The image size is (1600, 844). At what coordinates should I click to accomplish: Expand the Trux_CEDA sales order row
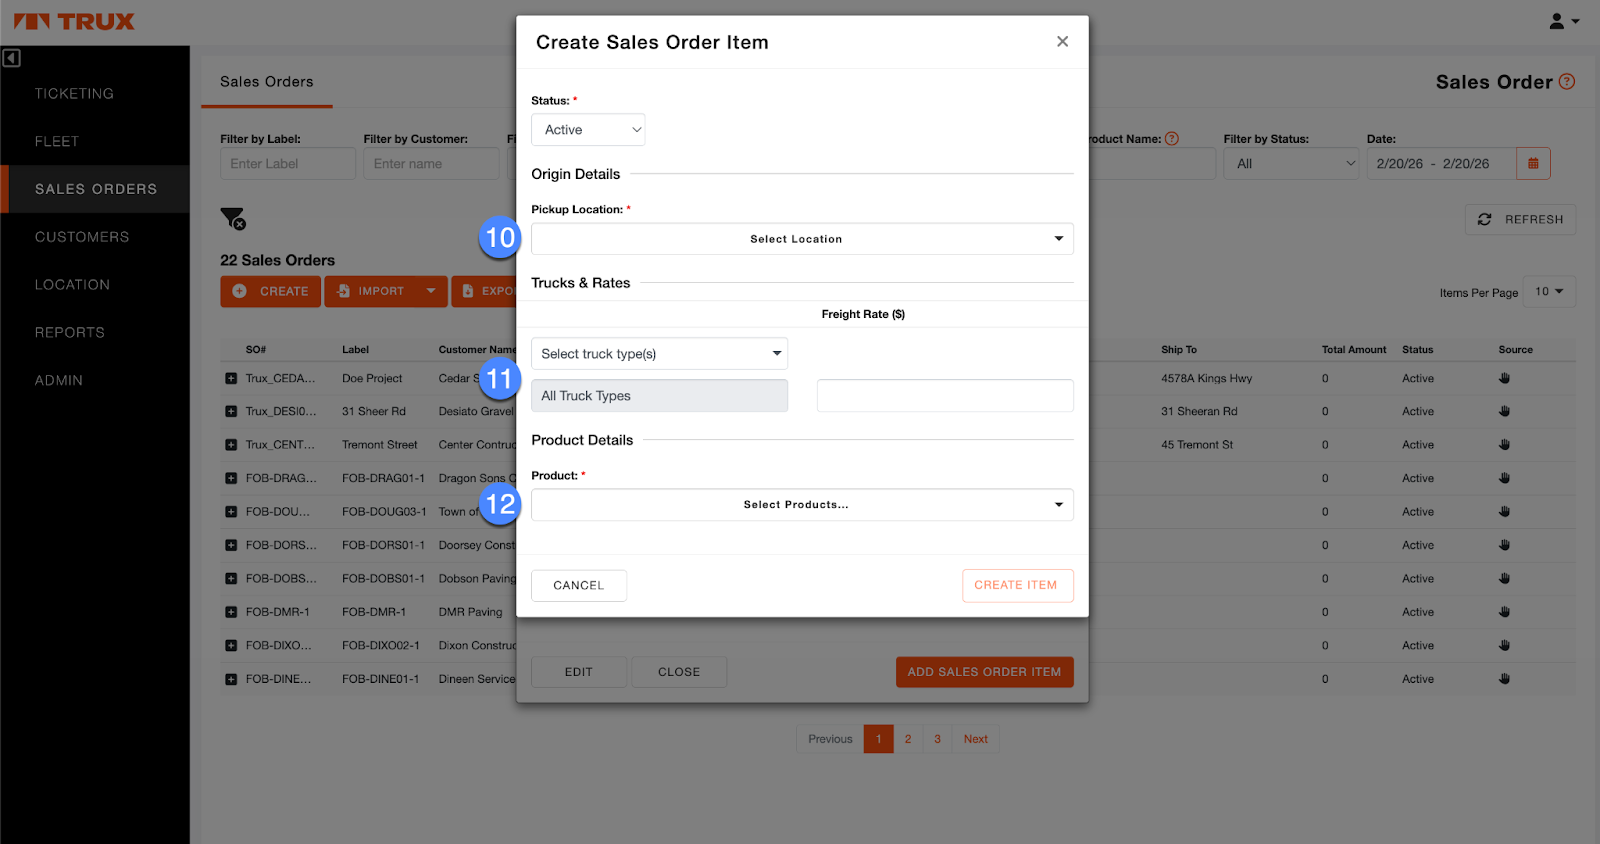coord(231,379)
